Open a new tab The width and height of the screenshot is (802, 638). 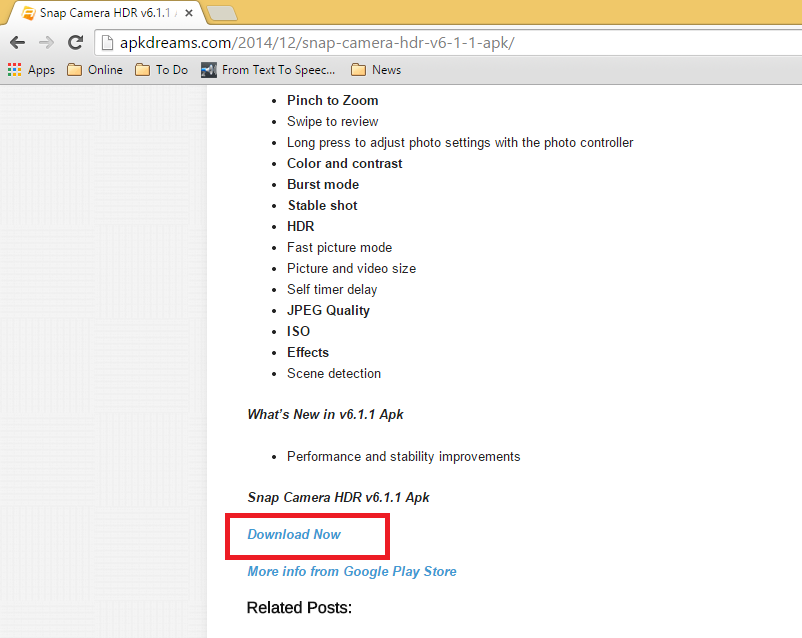point(222,14)
